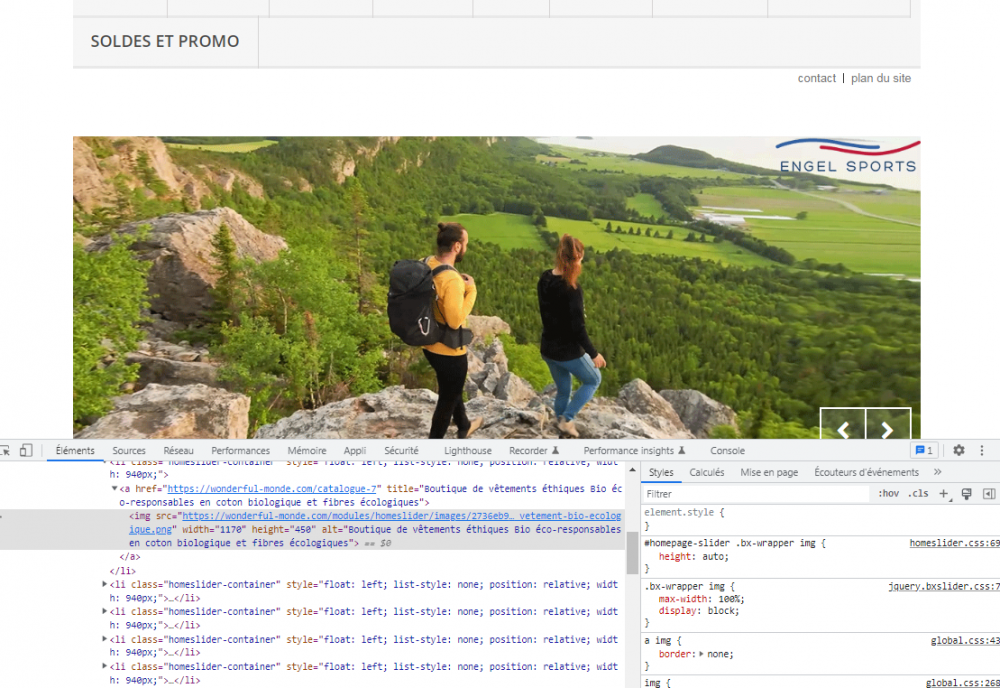Edit the height: auto value
This screenshot has width=1000, height=688.
click(712, 557)
